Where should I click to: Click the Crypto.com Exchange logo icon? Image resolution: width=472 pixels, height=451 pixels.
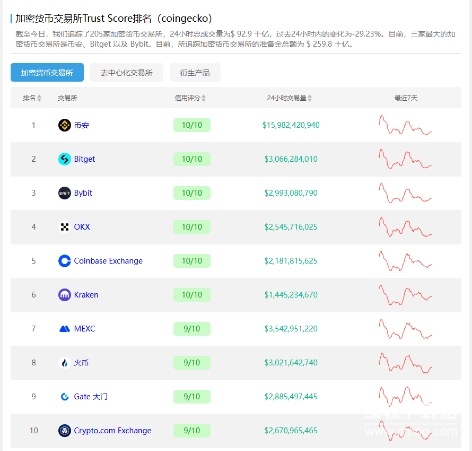click(x=64, y=431)
